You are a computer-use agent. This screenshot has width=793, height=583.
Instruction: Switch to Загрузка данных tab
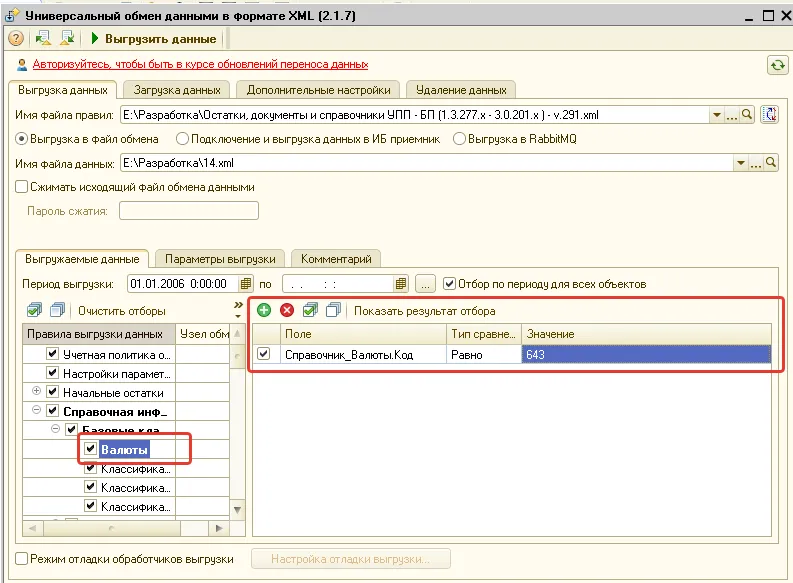(177, 90)
